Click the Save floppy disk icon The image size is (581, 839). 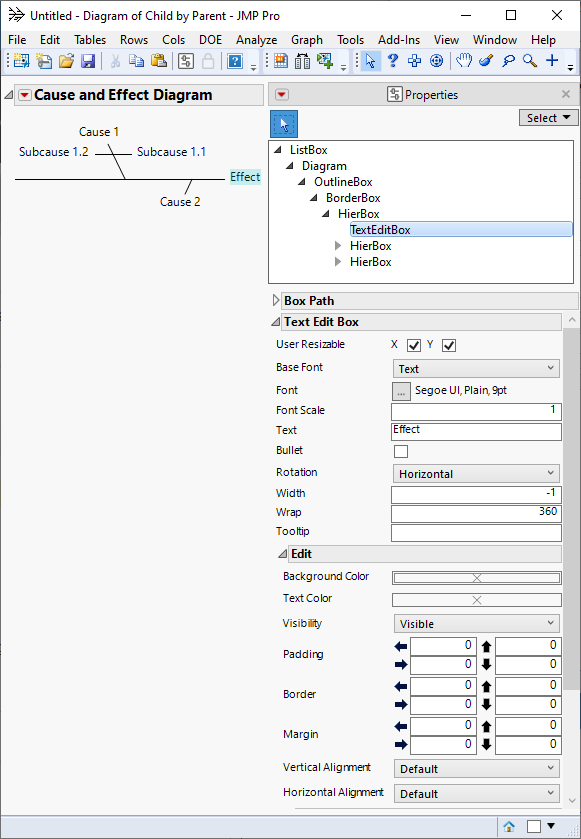click(88, 61)
